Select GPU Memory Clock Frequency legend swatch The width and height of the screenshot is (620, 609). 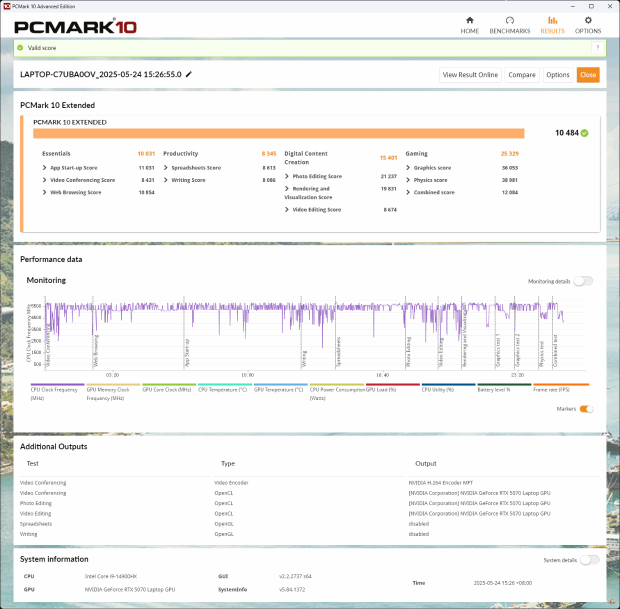coord(113,384)
